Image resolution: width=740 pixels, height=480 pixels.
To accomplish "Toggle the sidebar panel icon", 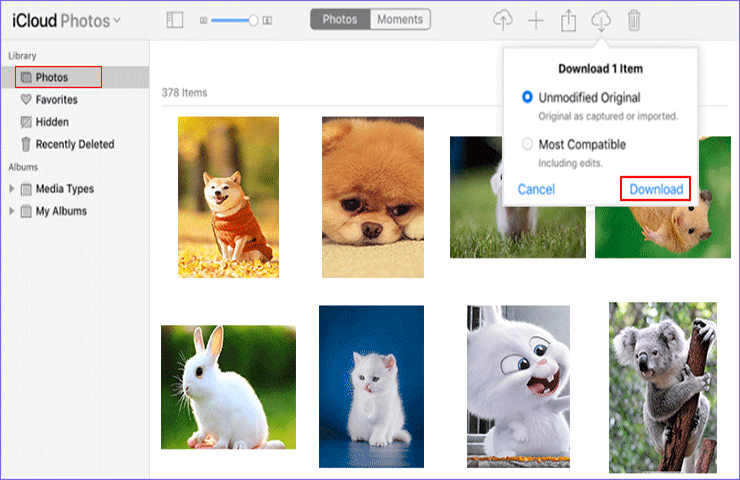I will click(175, 20).
